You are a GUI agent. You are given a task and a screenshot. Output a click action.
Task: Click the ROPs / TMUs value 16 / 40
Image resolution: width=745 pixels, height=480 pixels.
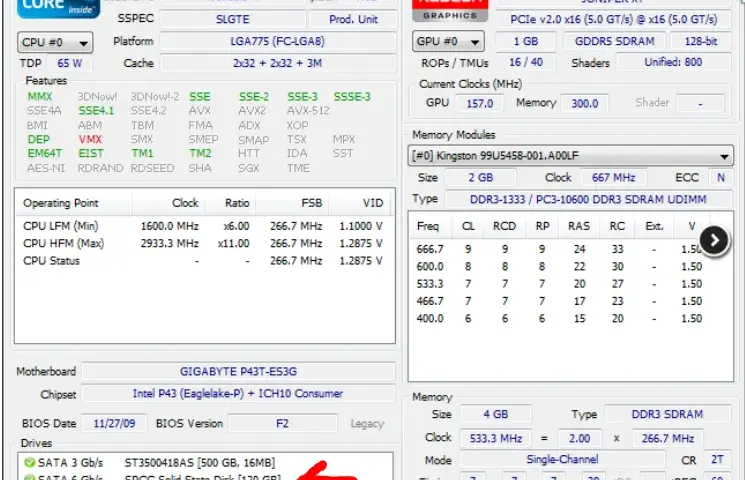click(x=525, y=62)
